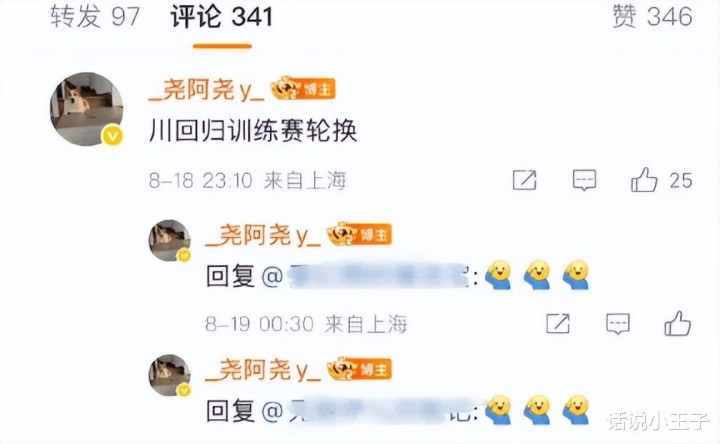Open reply icon on 8-18 23:10 comment
Image resolution: width=720 pixels, height=444 pixels.
584,180
